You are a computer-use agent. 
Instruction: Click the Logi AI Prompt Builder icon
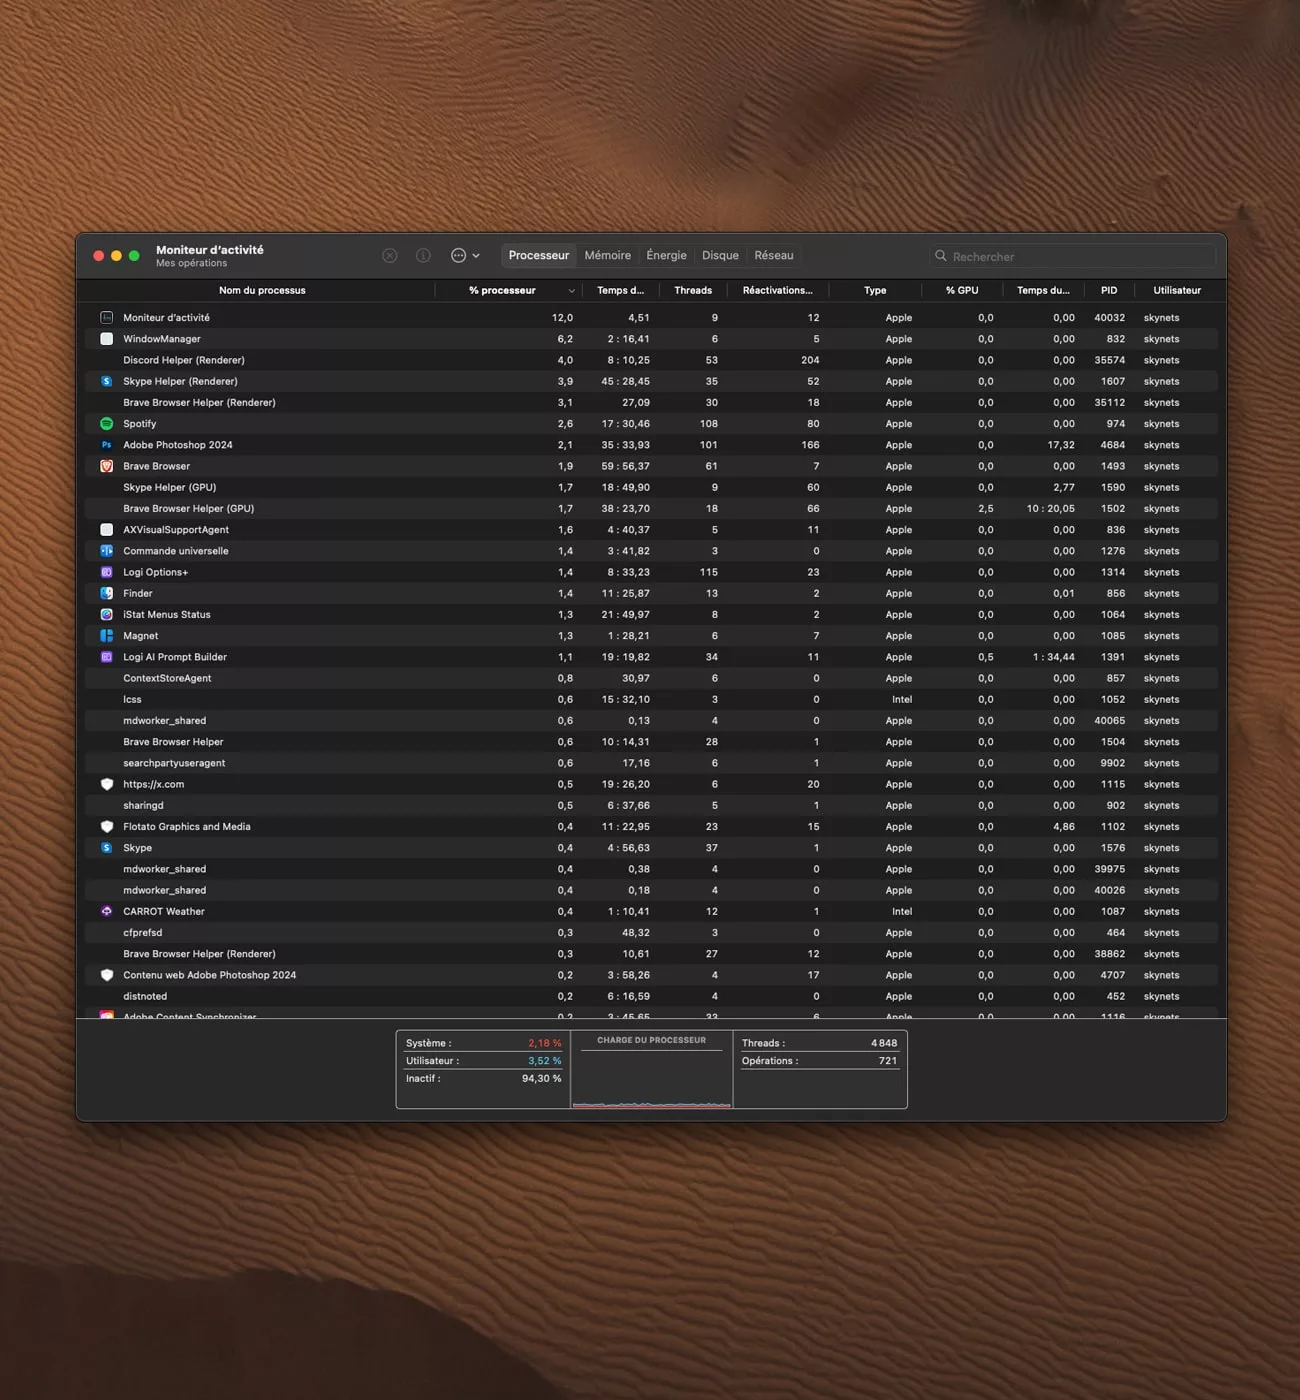pyautogui.click(x=107, y=657)
